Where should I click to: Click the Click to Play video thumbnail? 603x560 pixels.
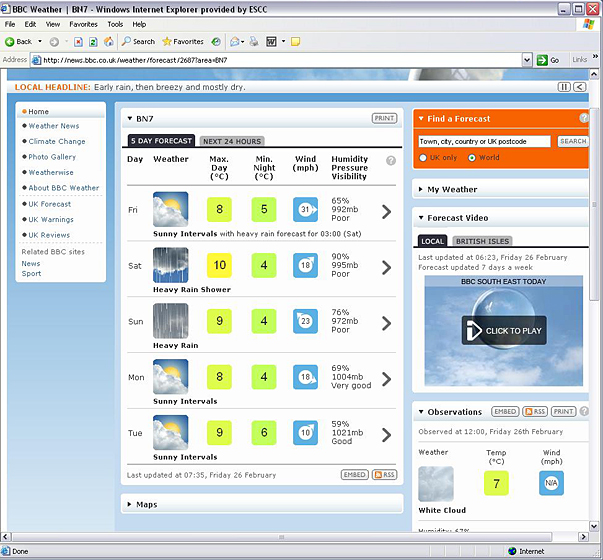point(504,330)
